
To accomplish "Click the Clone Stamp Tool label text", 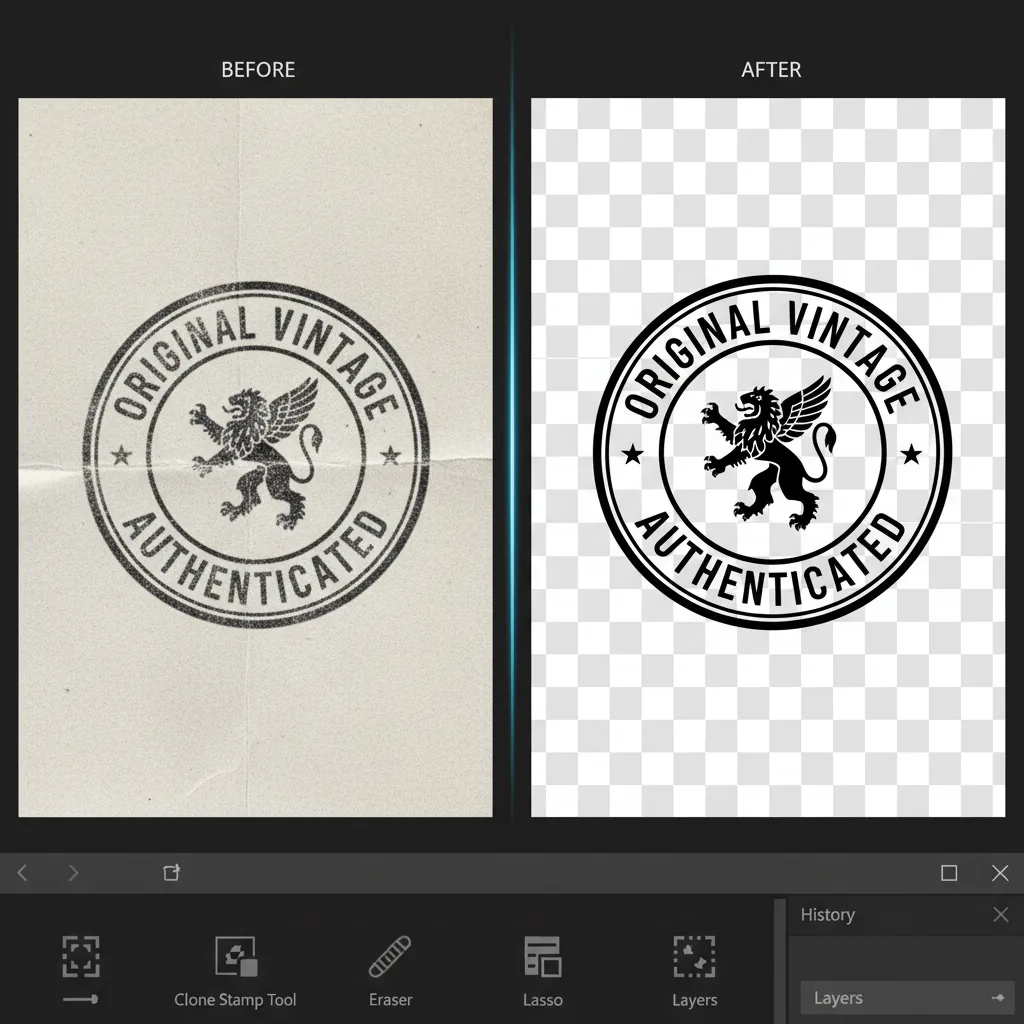I will [235, 999].
